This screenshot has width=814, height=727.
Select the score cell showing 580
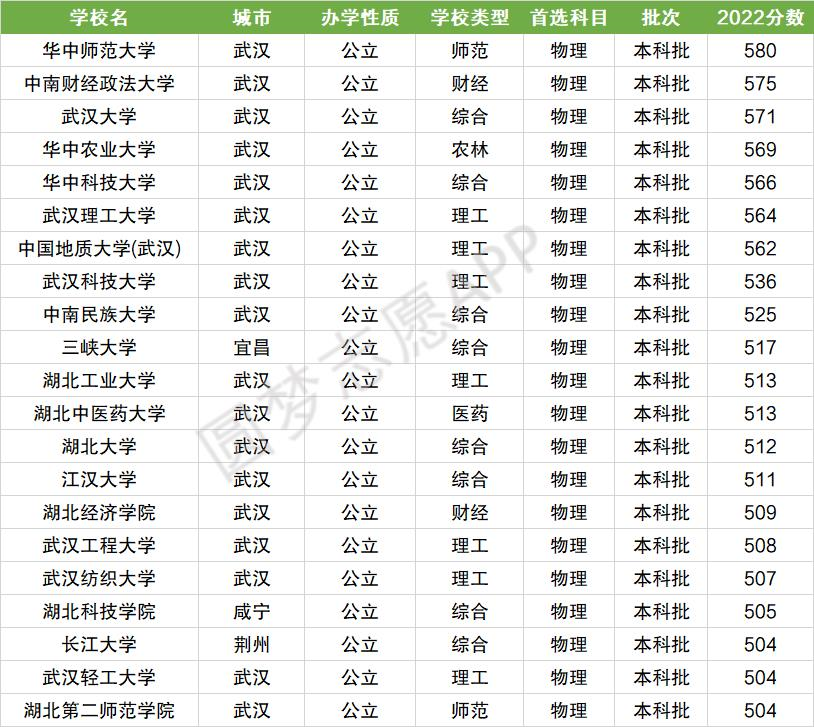point(760,51)
